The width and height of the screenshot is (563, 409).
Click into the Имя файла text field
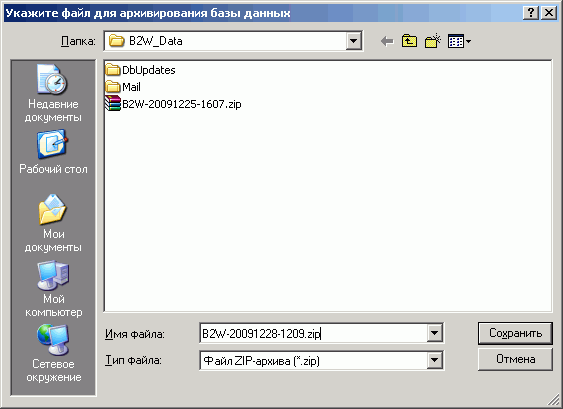313,333
